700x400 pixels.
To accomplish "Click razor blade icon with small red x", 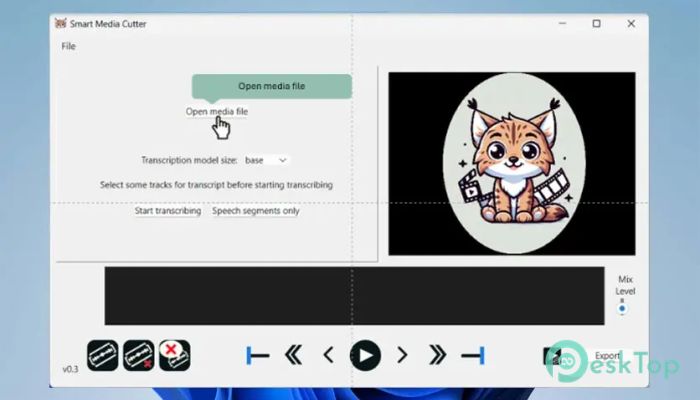I will [139, 355].
